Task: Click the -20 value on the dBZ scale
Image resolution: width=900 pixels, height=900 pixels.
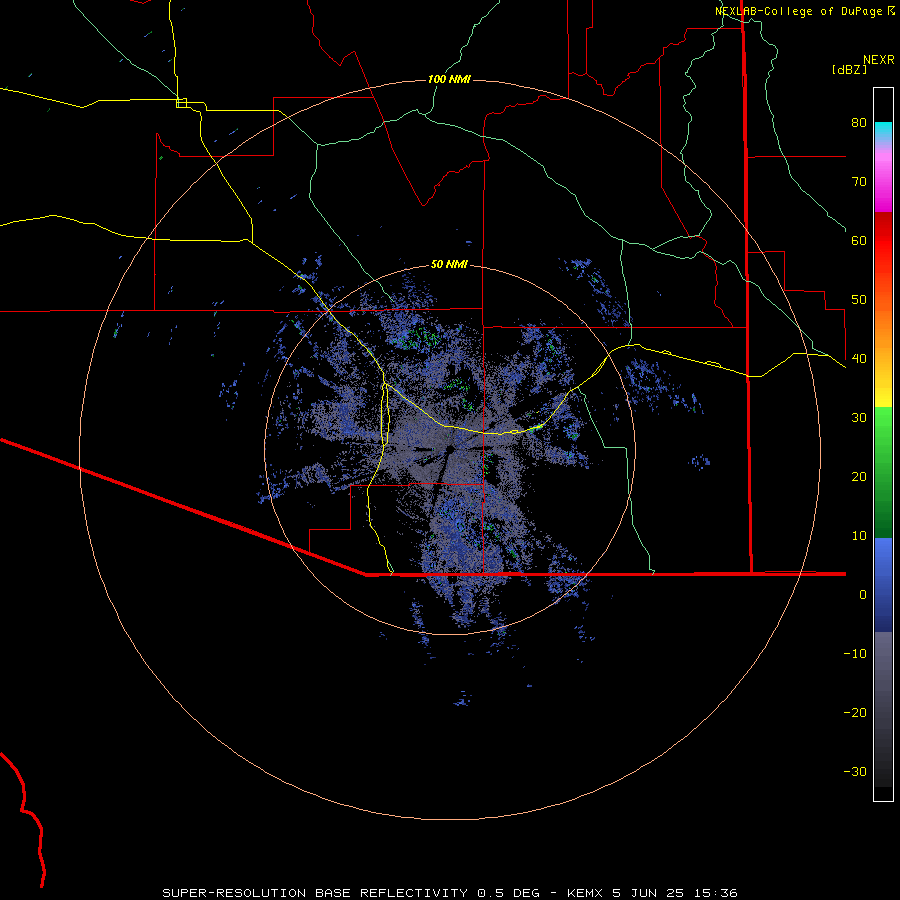Action: [855, 713]
